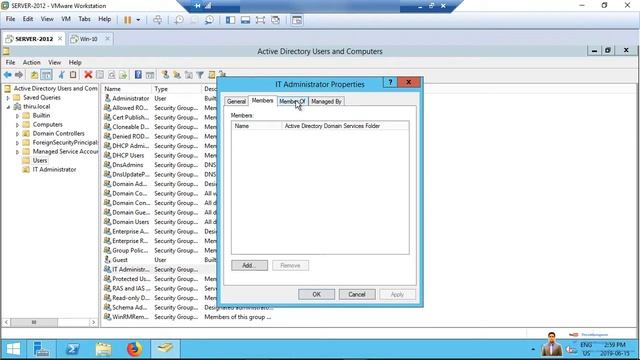The height and width of the screenshot is (360, 640).
Task: Click the Properties sheet toolbar icon
Action: 100,75
